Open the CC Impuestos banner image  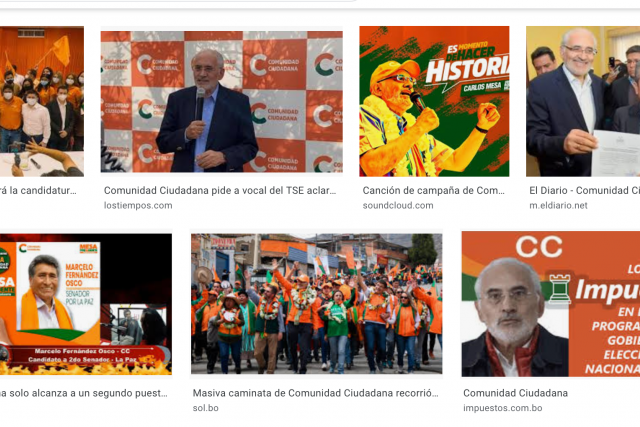[x=551, y=304]
